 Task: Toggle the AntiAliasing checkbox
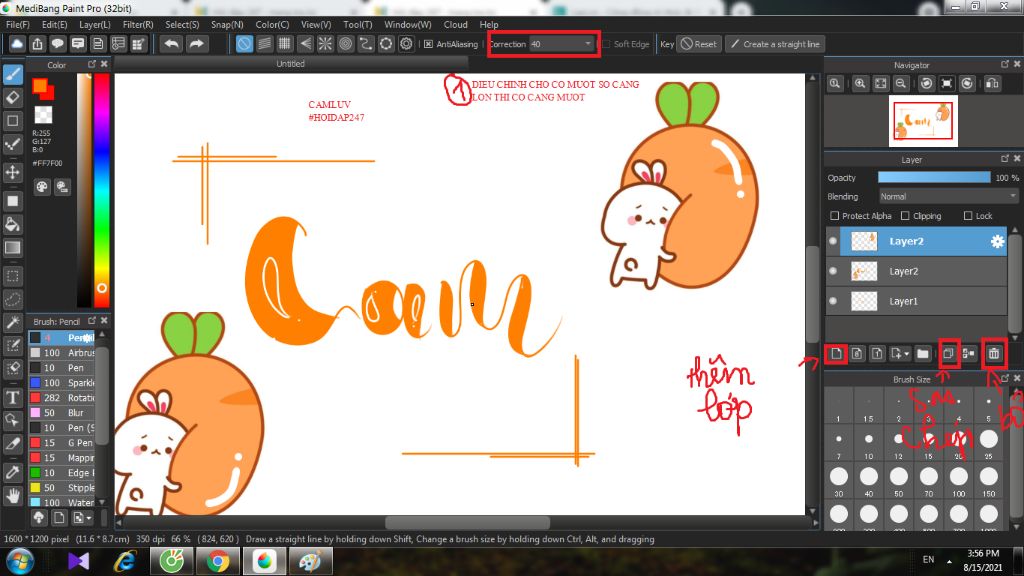point(428,44)
